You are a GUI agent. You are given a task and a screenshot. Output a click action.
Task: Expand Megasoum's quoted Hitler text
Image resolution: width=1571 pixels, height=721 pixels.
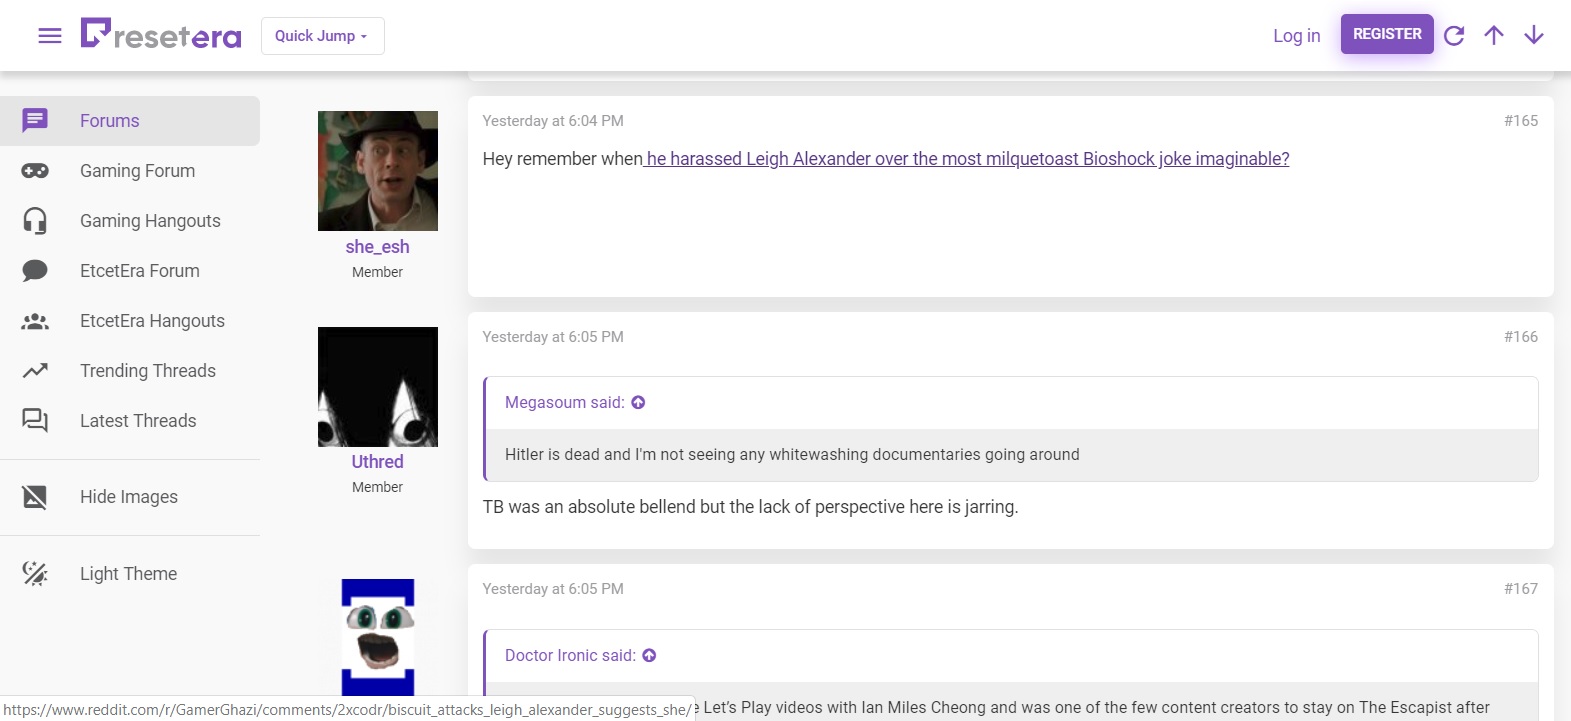(792, 454)
